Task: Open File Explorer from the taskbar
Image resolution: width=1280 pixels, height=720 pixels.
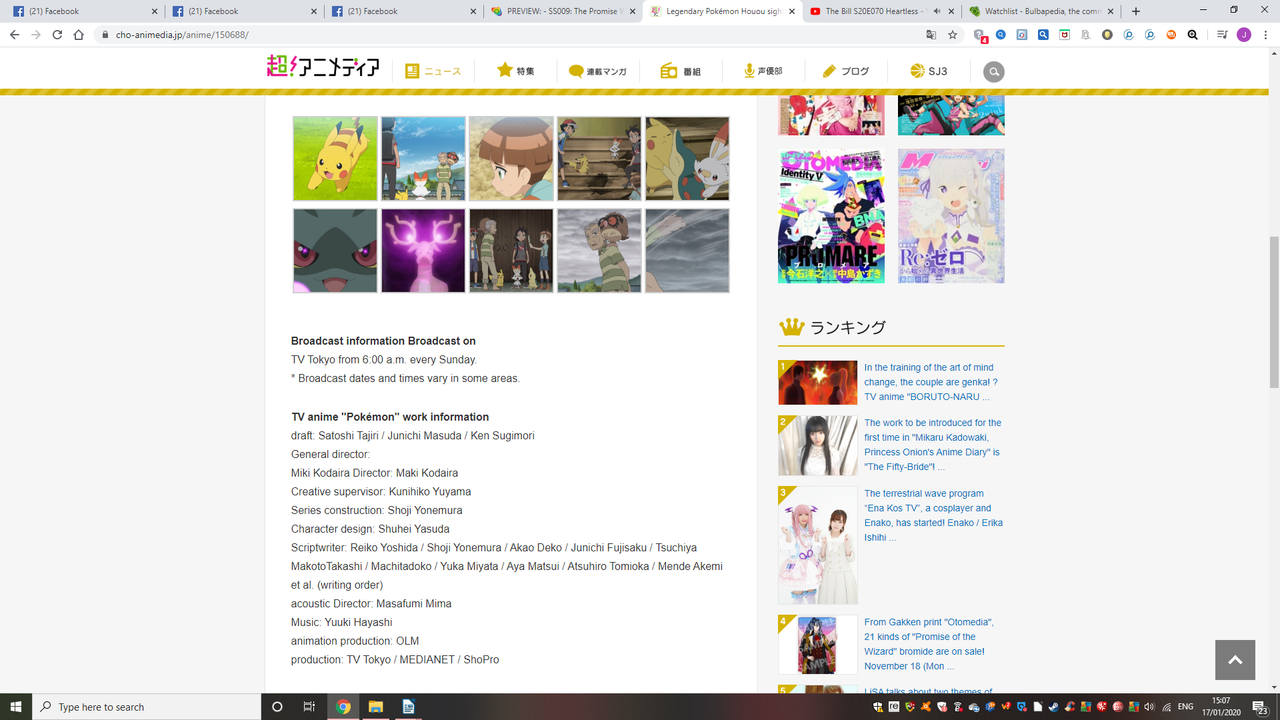Action: pyautogui.click(x=376, y=707)
